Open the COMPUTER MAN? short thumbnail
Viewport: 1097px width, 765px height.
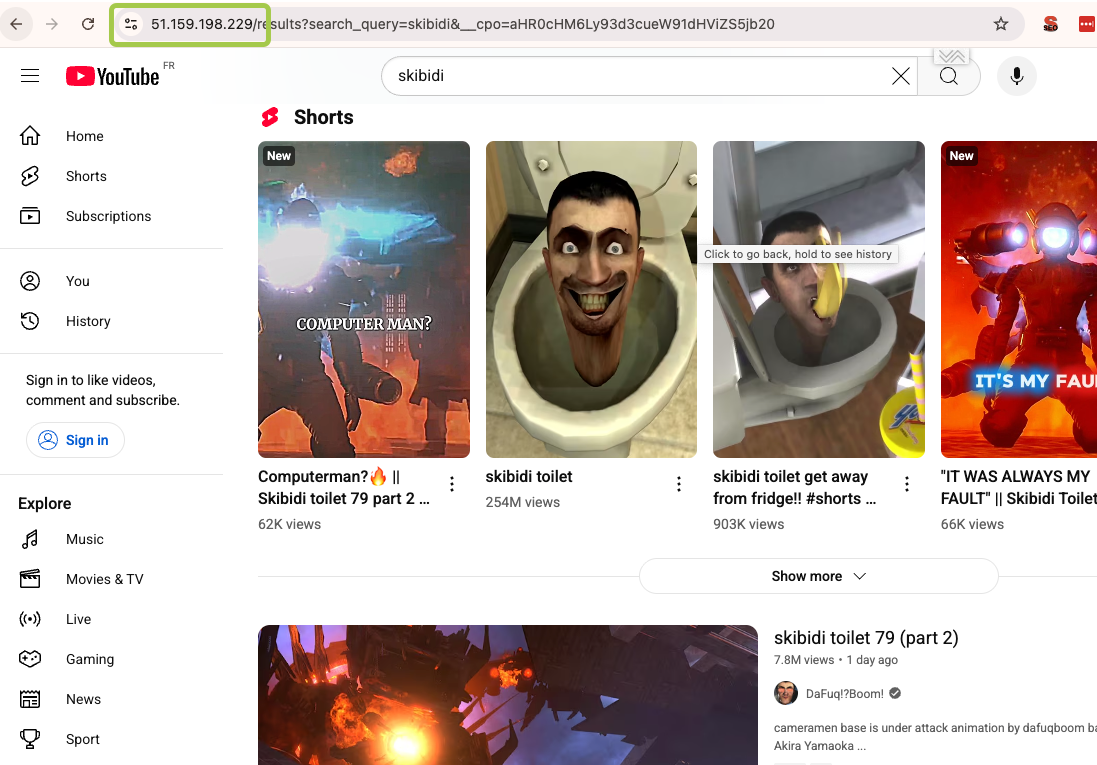point(364,300)
